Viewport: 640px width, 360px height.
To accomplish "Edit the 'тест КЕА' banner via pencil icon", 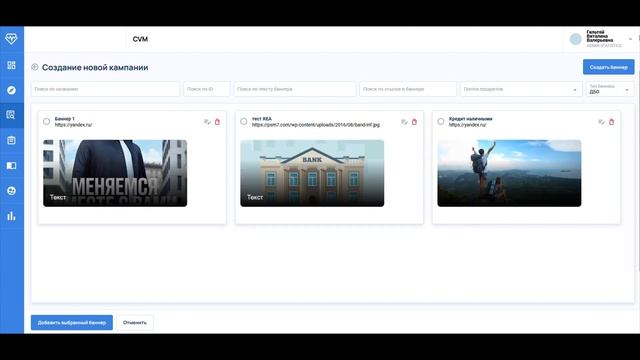I will pos(404,122).
